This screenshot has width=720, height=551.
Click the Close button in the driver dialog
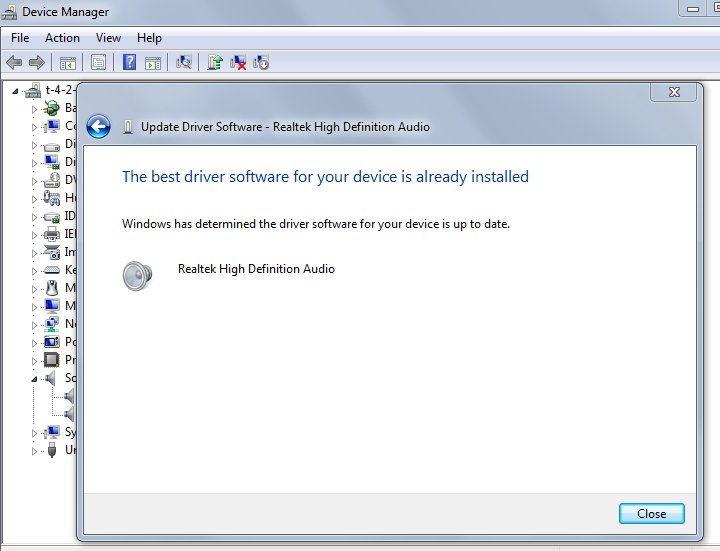click(x=652, y=513)
